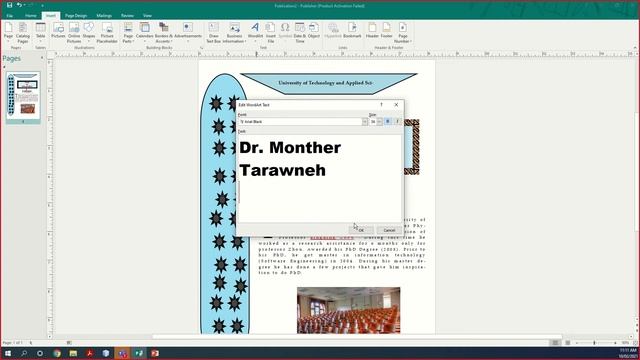
Task: Insert a new Page from the ribbon
Action: pos(8,32)
